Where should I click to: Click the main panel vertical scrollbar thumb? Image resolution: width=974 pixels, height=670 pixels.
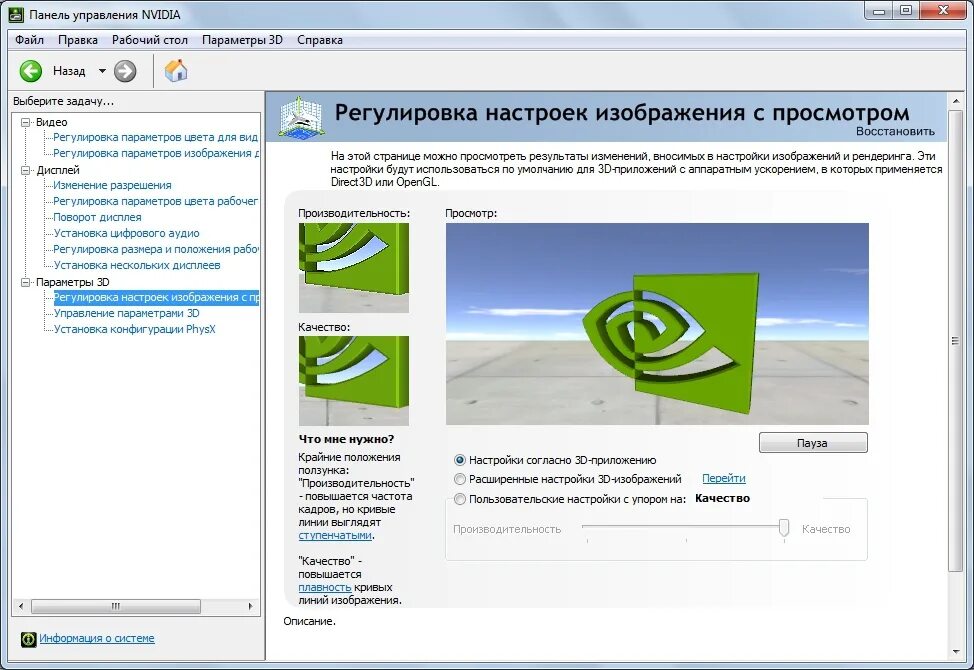point(956,340)
